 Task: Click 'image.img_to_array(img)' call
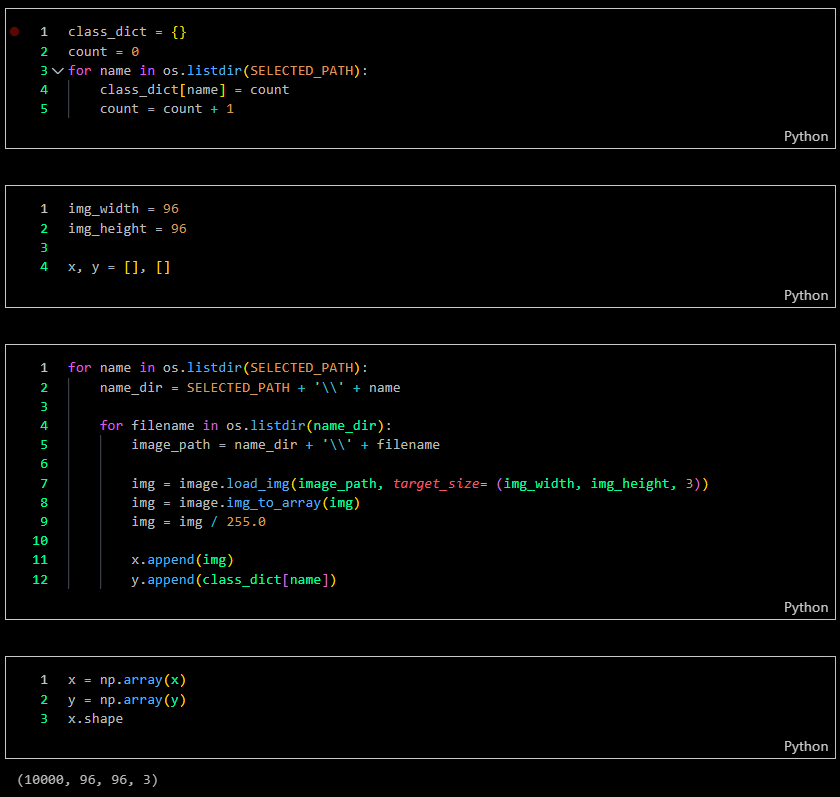(269, 503)
